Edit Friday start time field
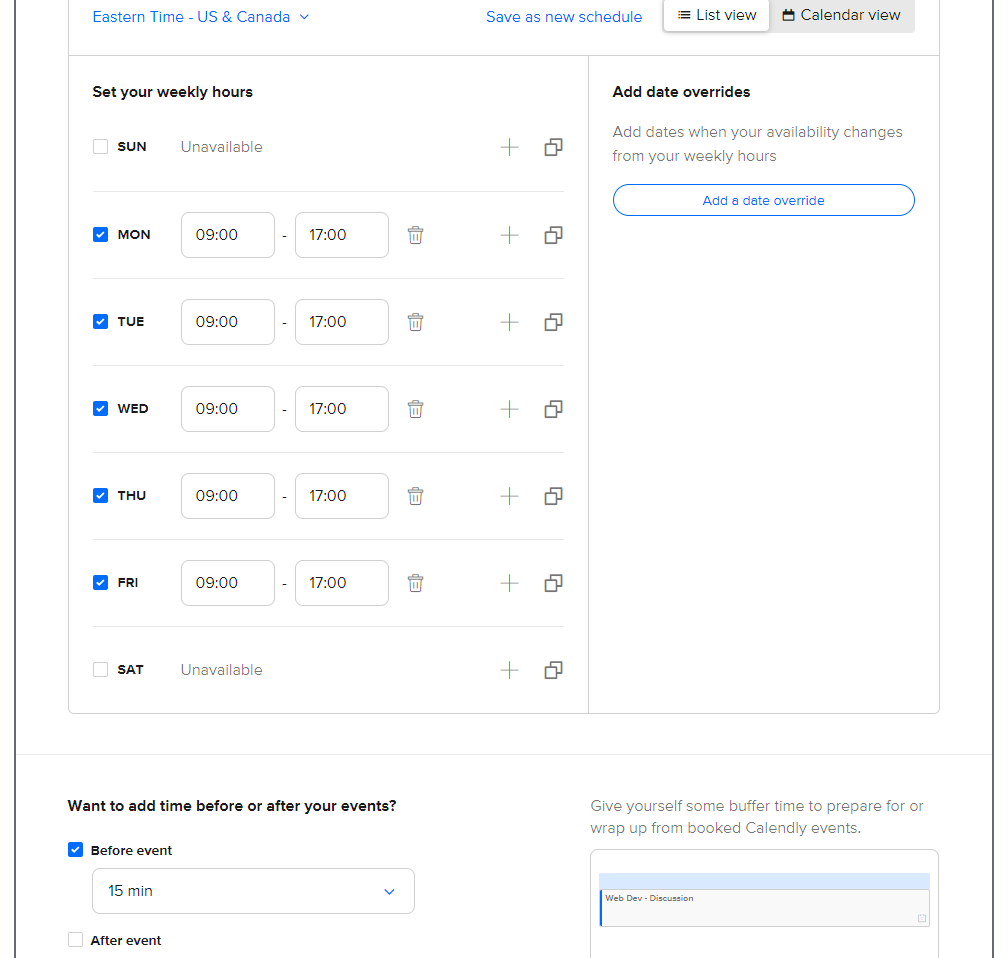This screenshot has height=958, width=1008. 228,583
